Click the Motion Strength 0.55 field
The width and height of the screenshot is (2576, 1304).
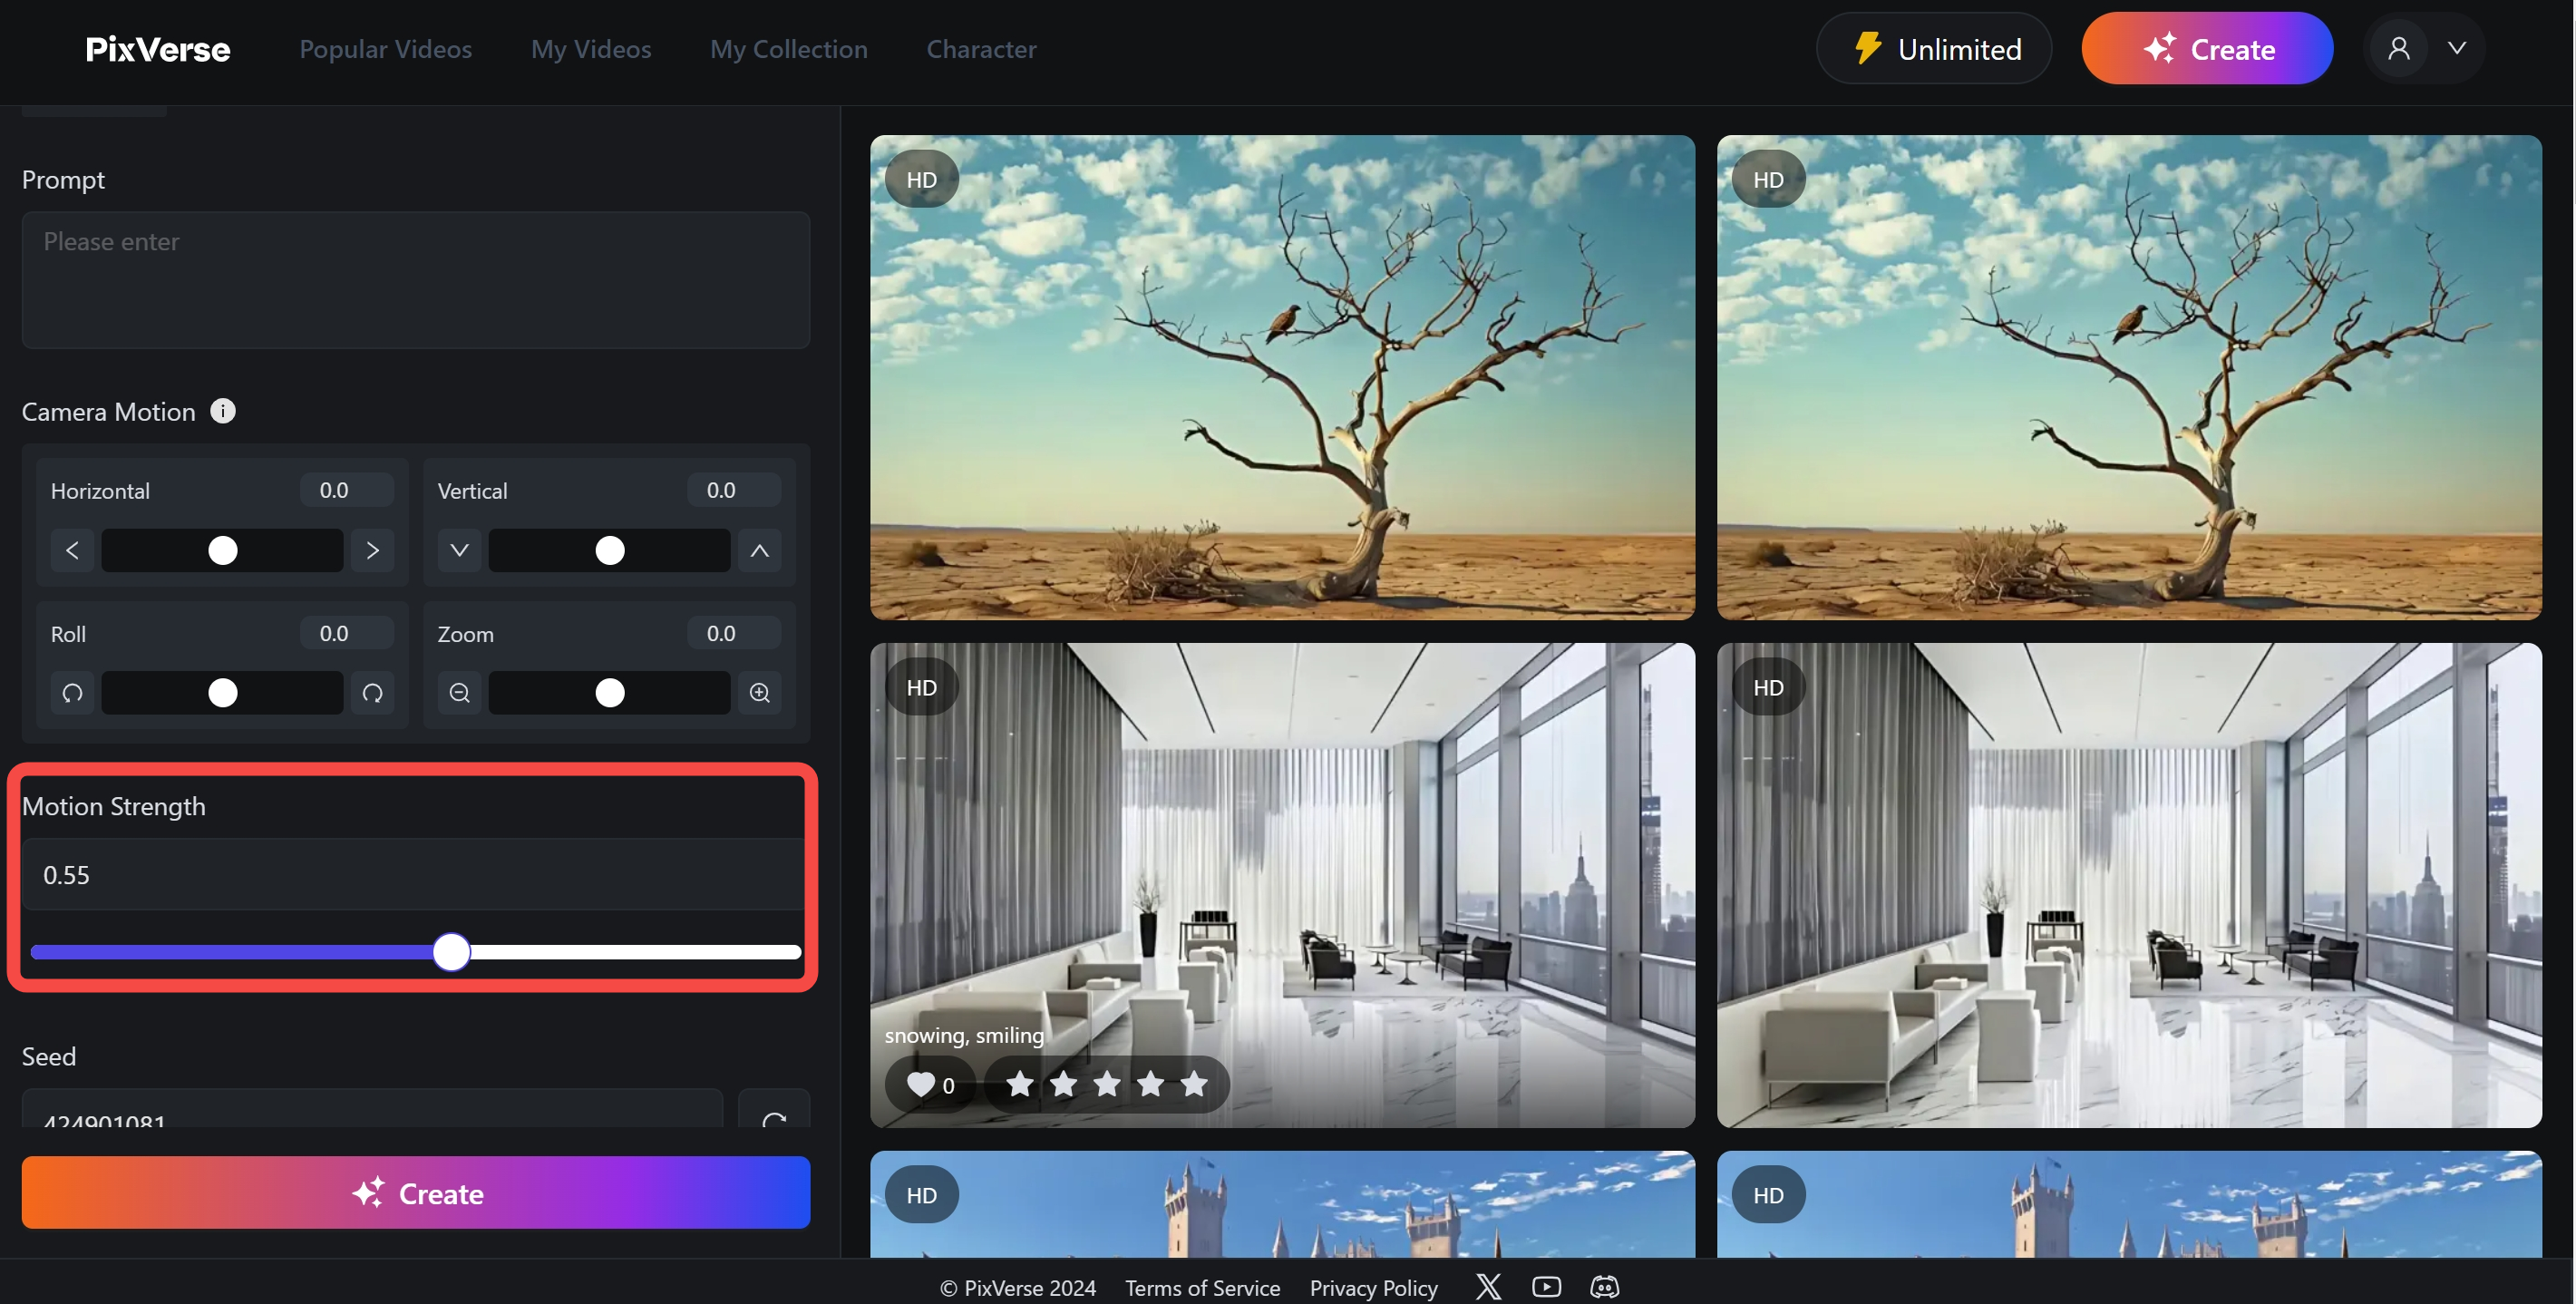(414, 875)
